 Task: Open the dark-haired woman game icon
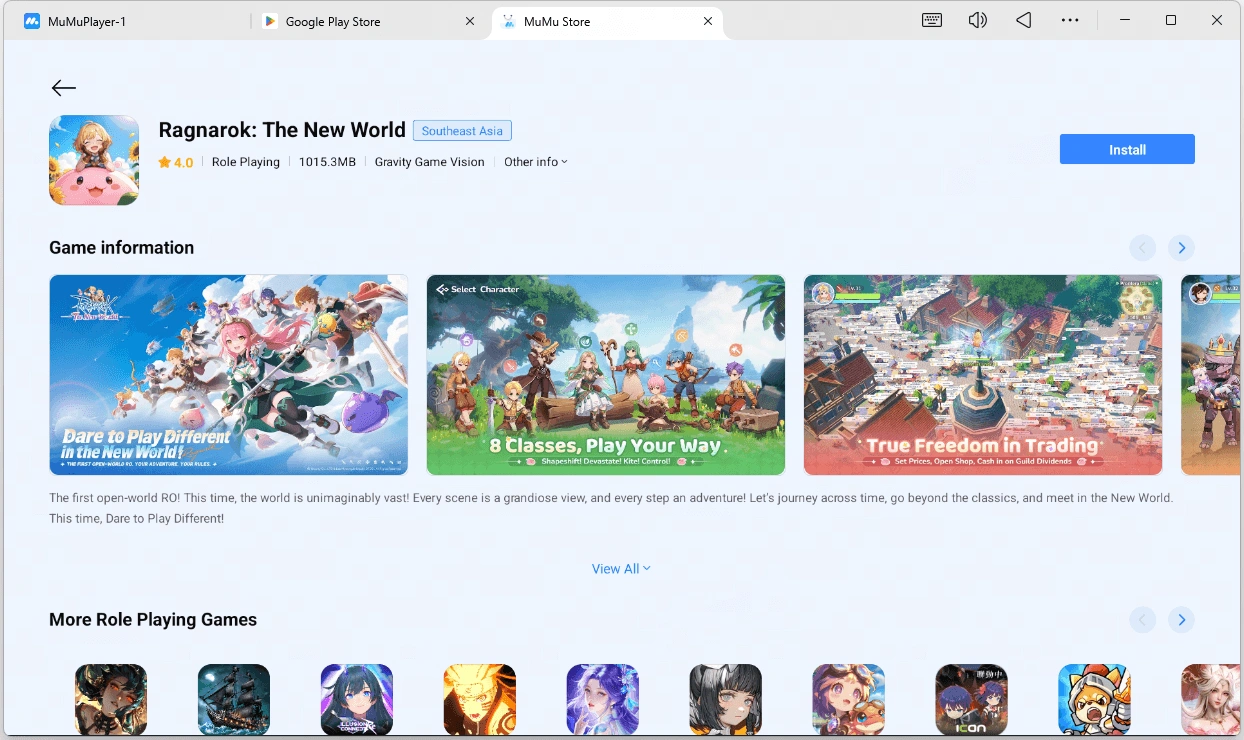coord(111,700)
